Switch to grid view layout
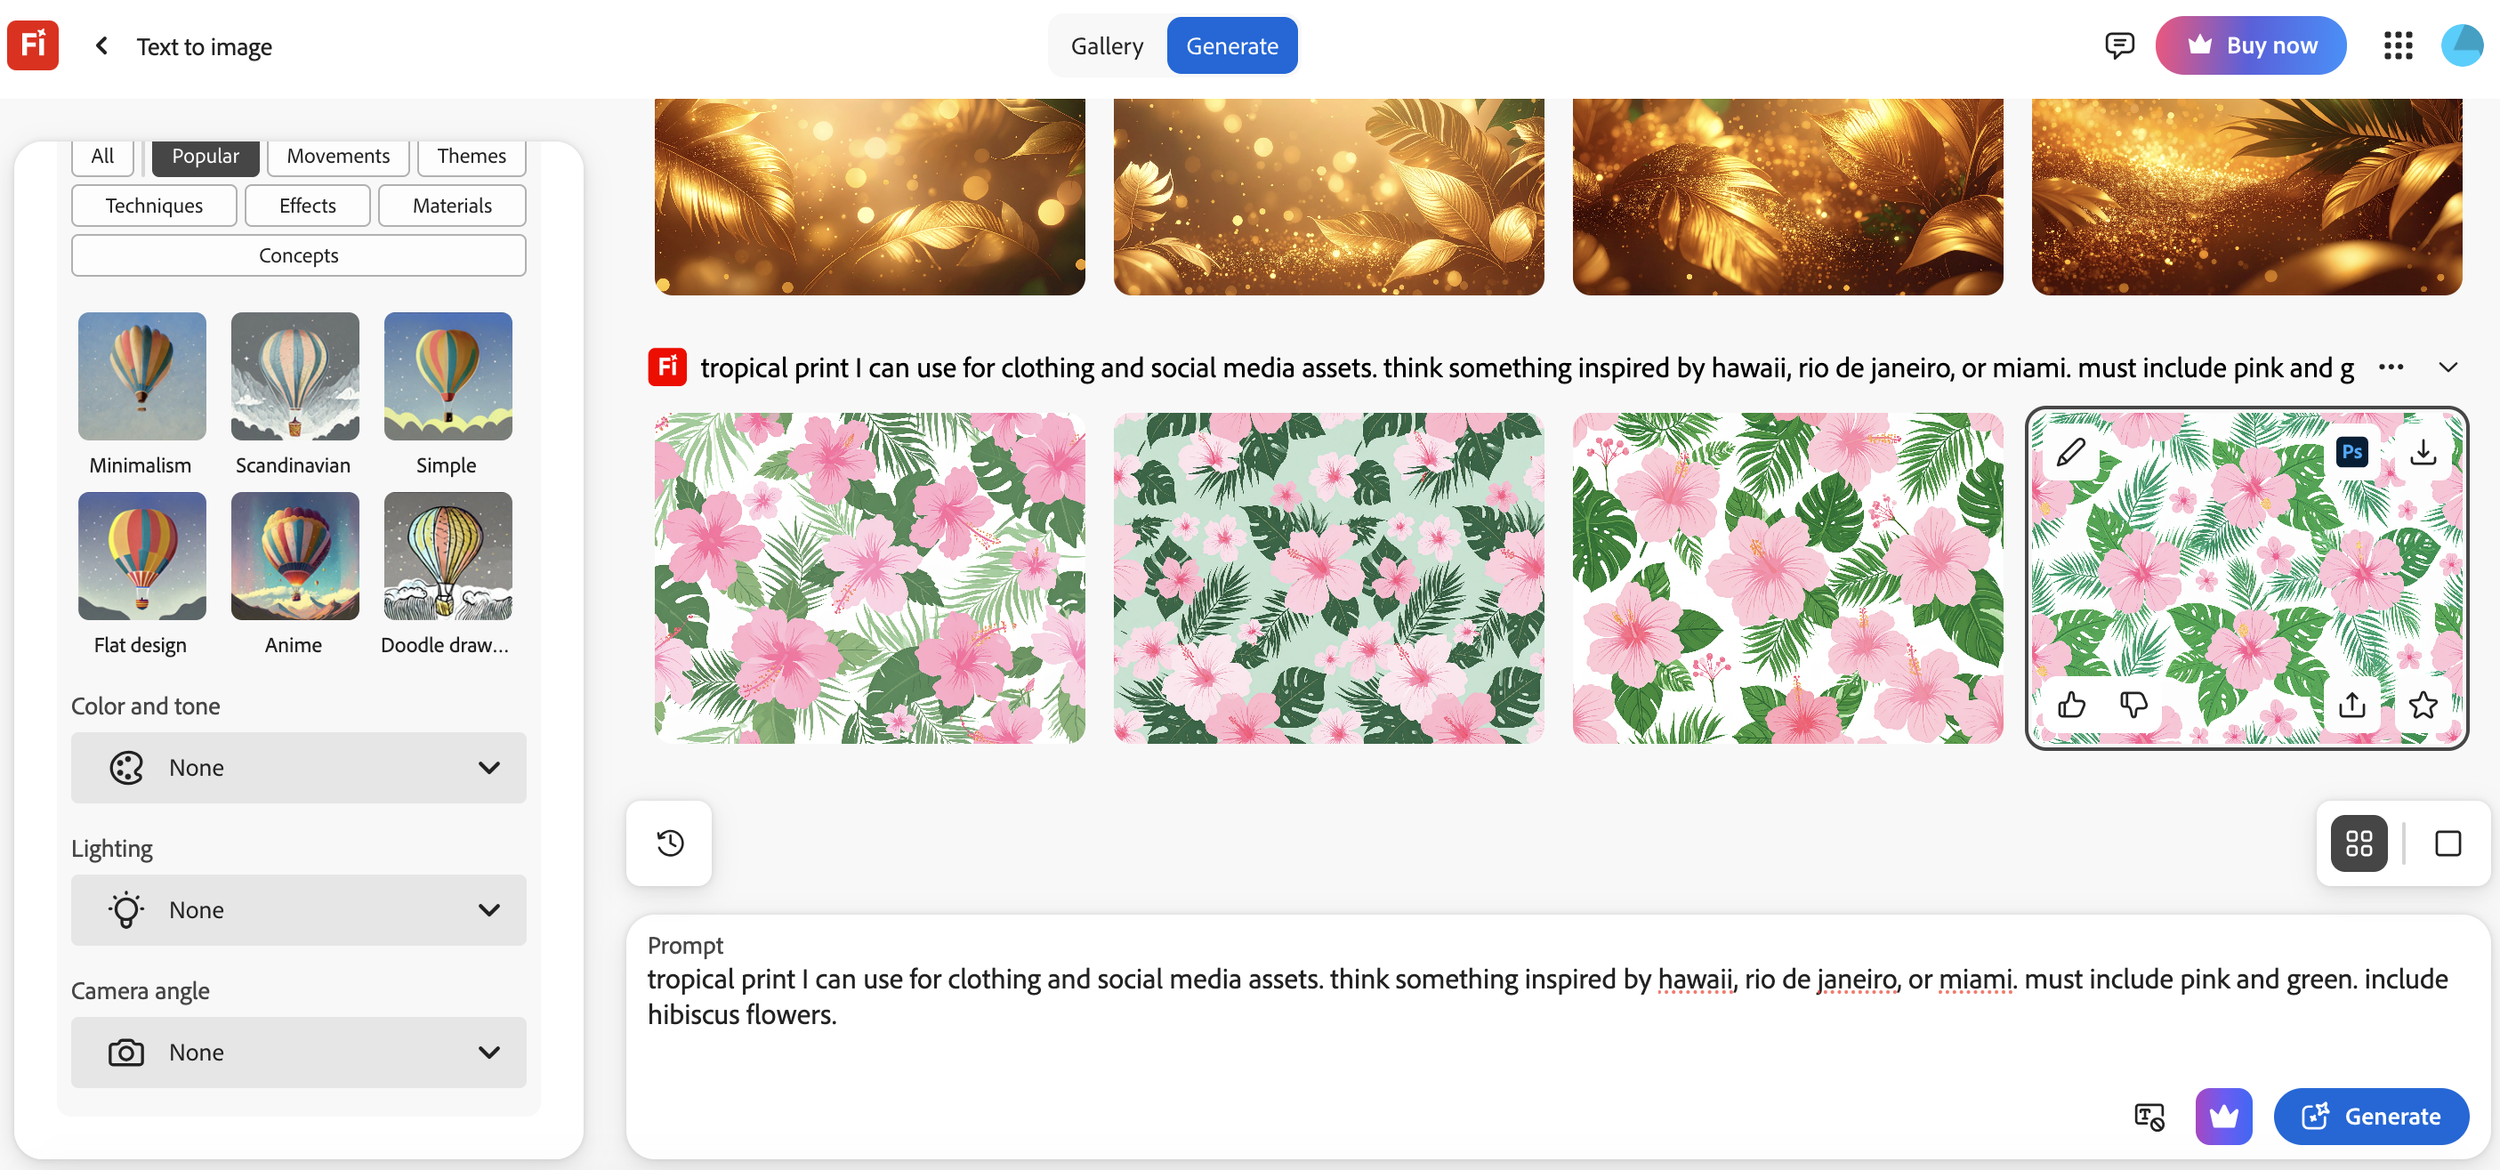 [2359, 843]
